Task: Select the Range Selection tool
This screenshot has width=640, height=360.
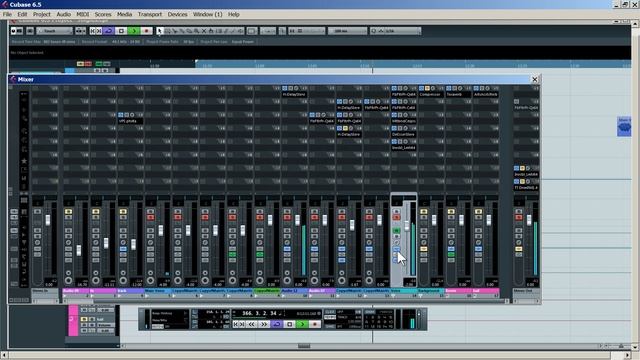Action: click(167, 31)
